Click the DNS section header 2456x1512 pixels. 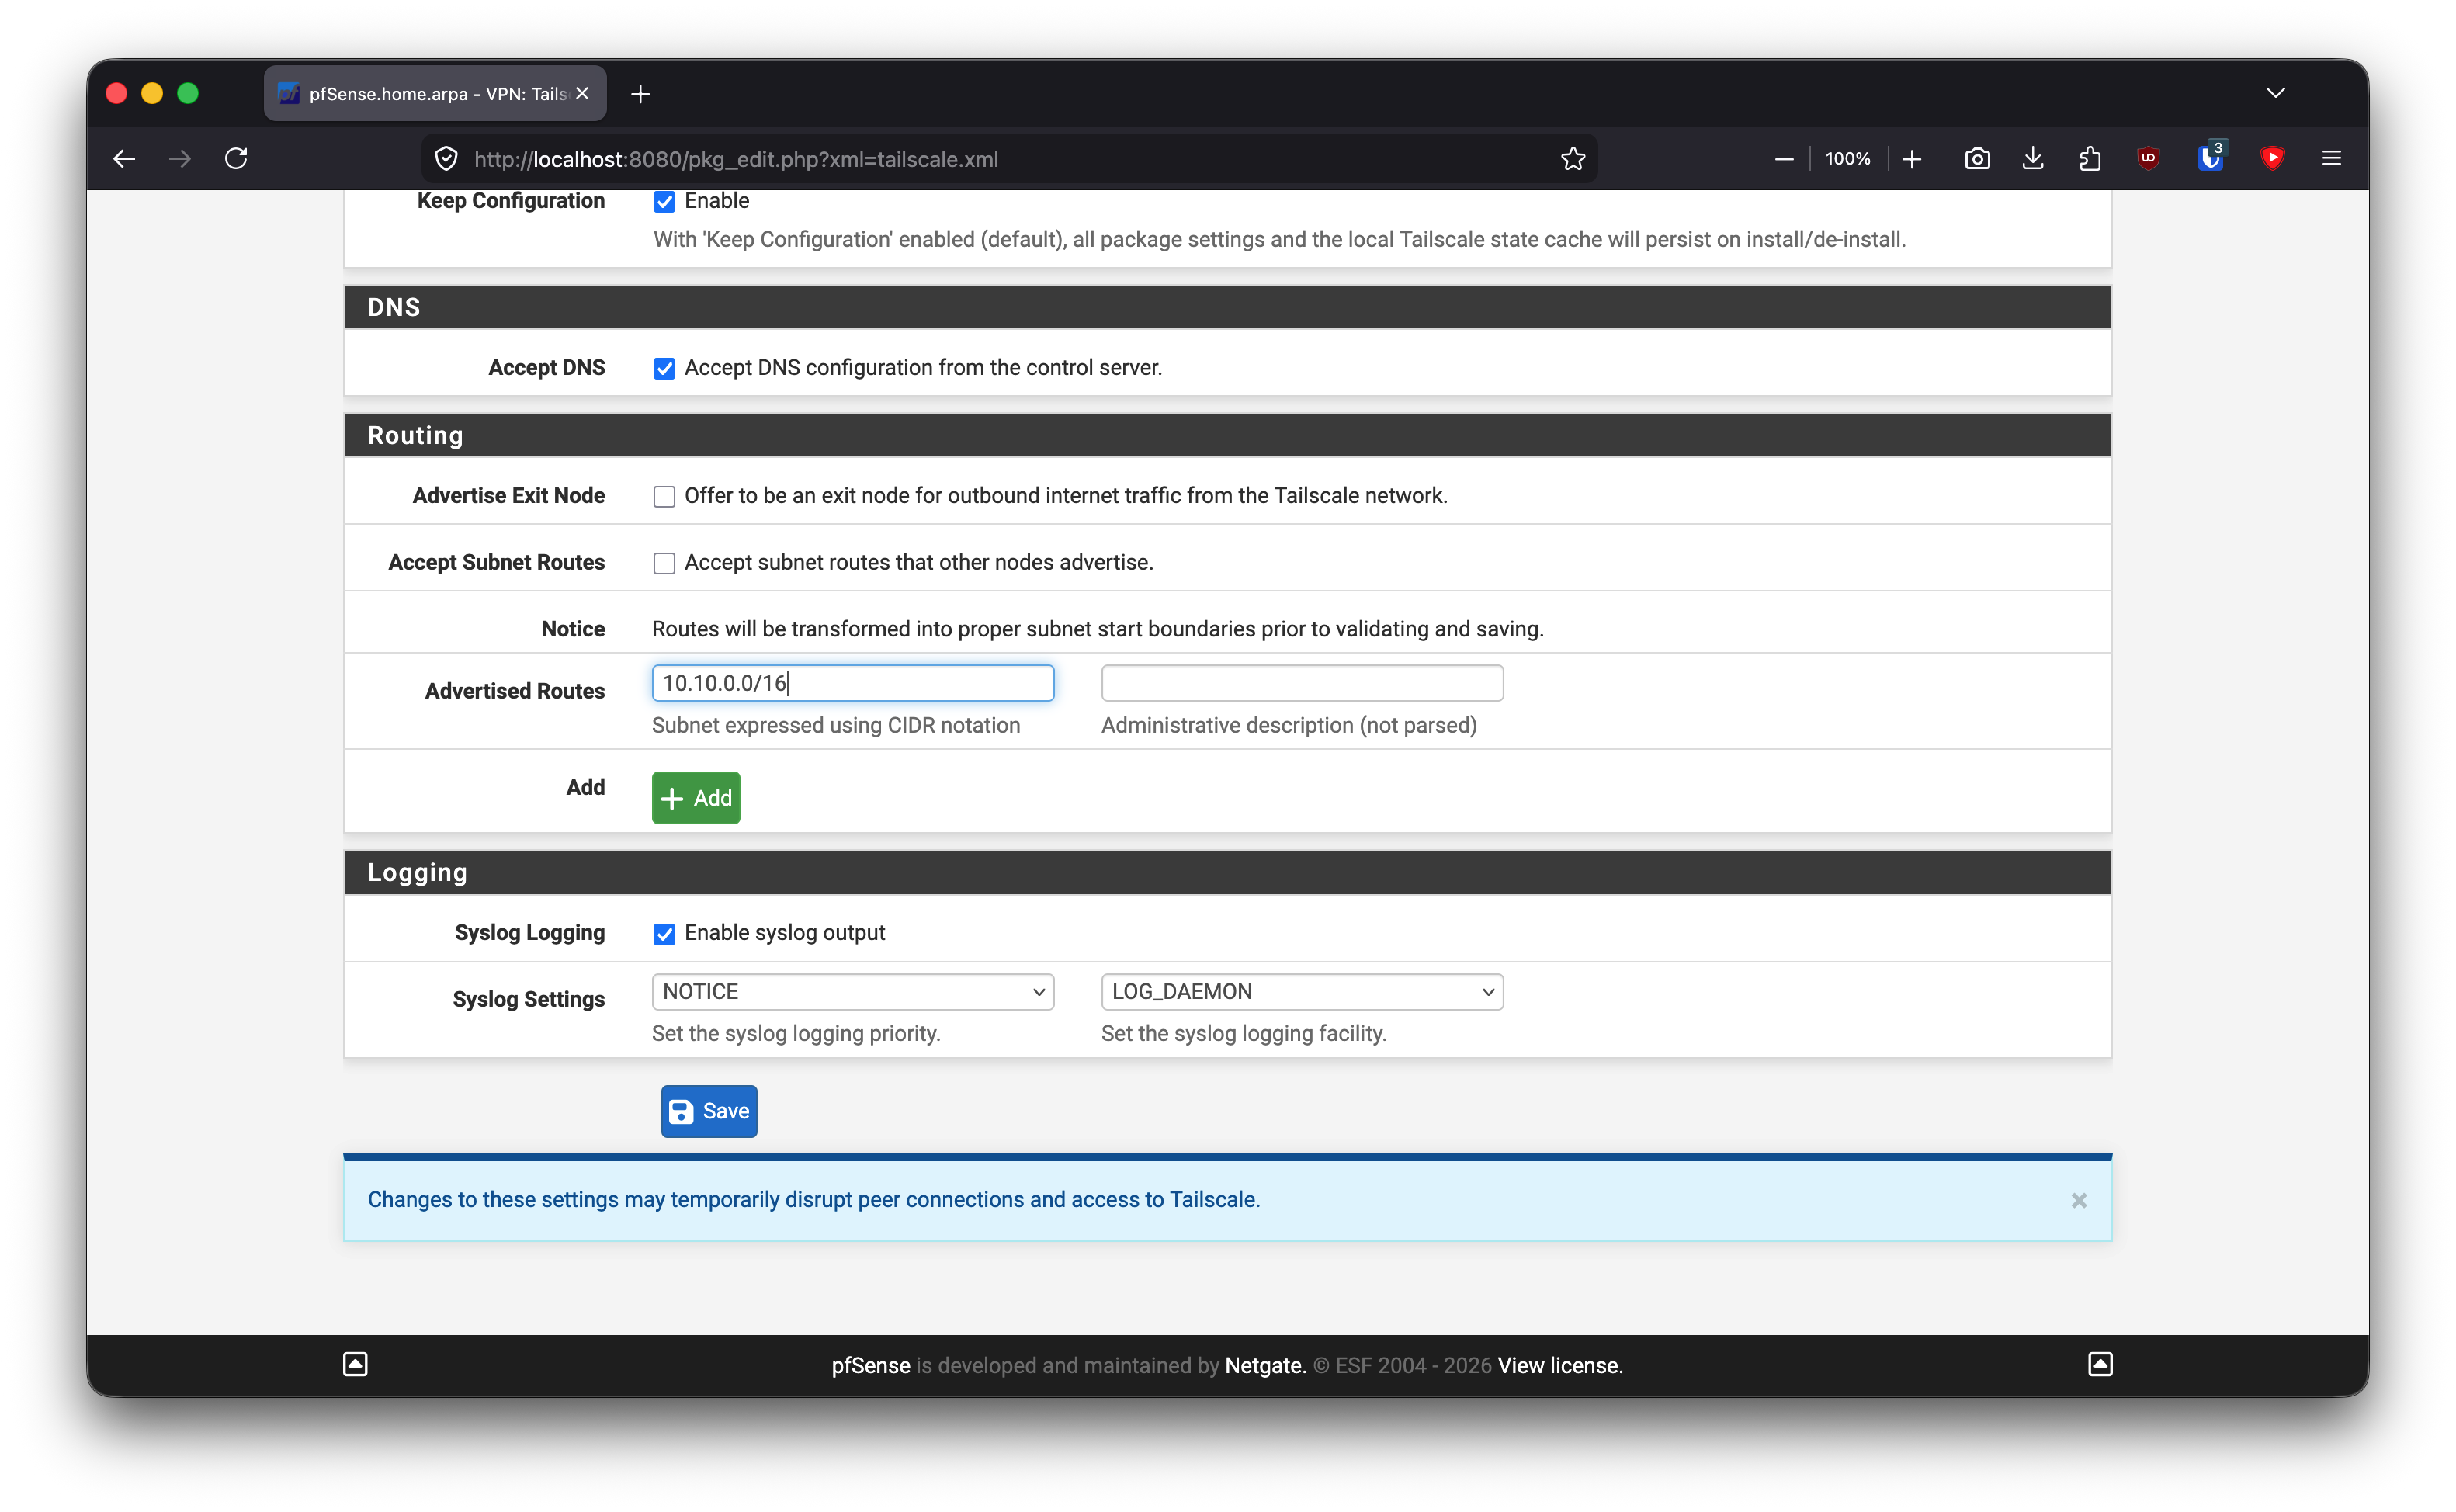(1227, 307)
